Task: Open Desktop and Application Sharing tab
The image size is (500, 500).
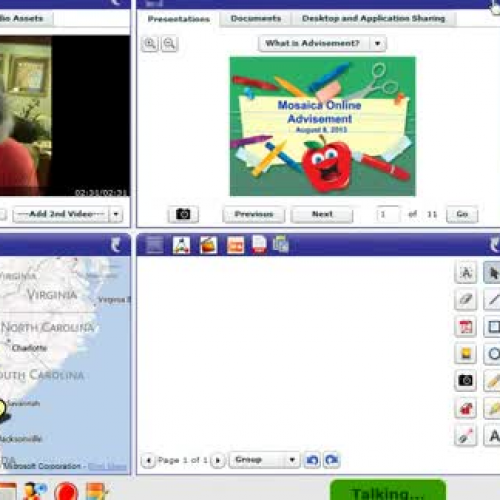Action: (374, 18)
